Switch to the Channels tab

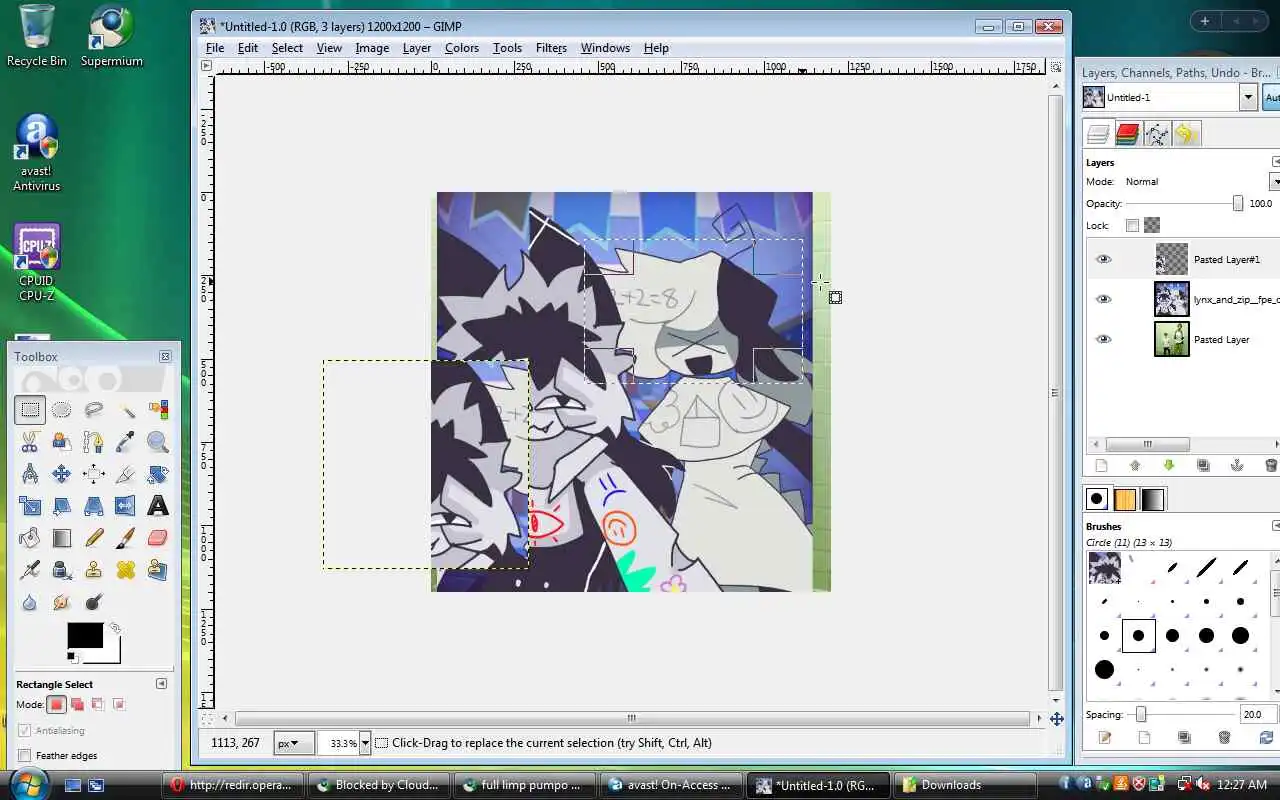(x=1128, y=134)
